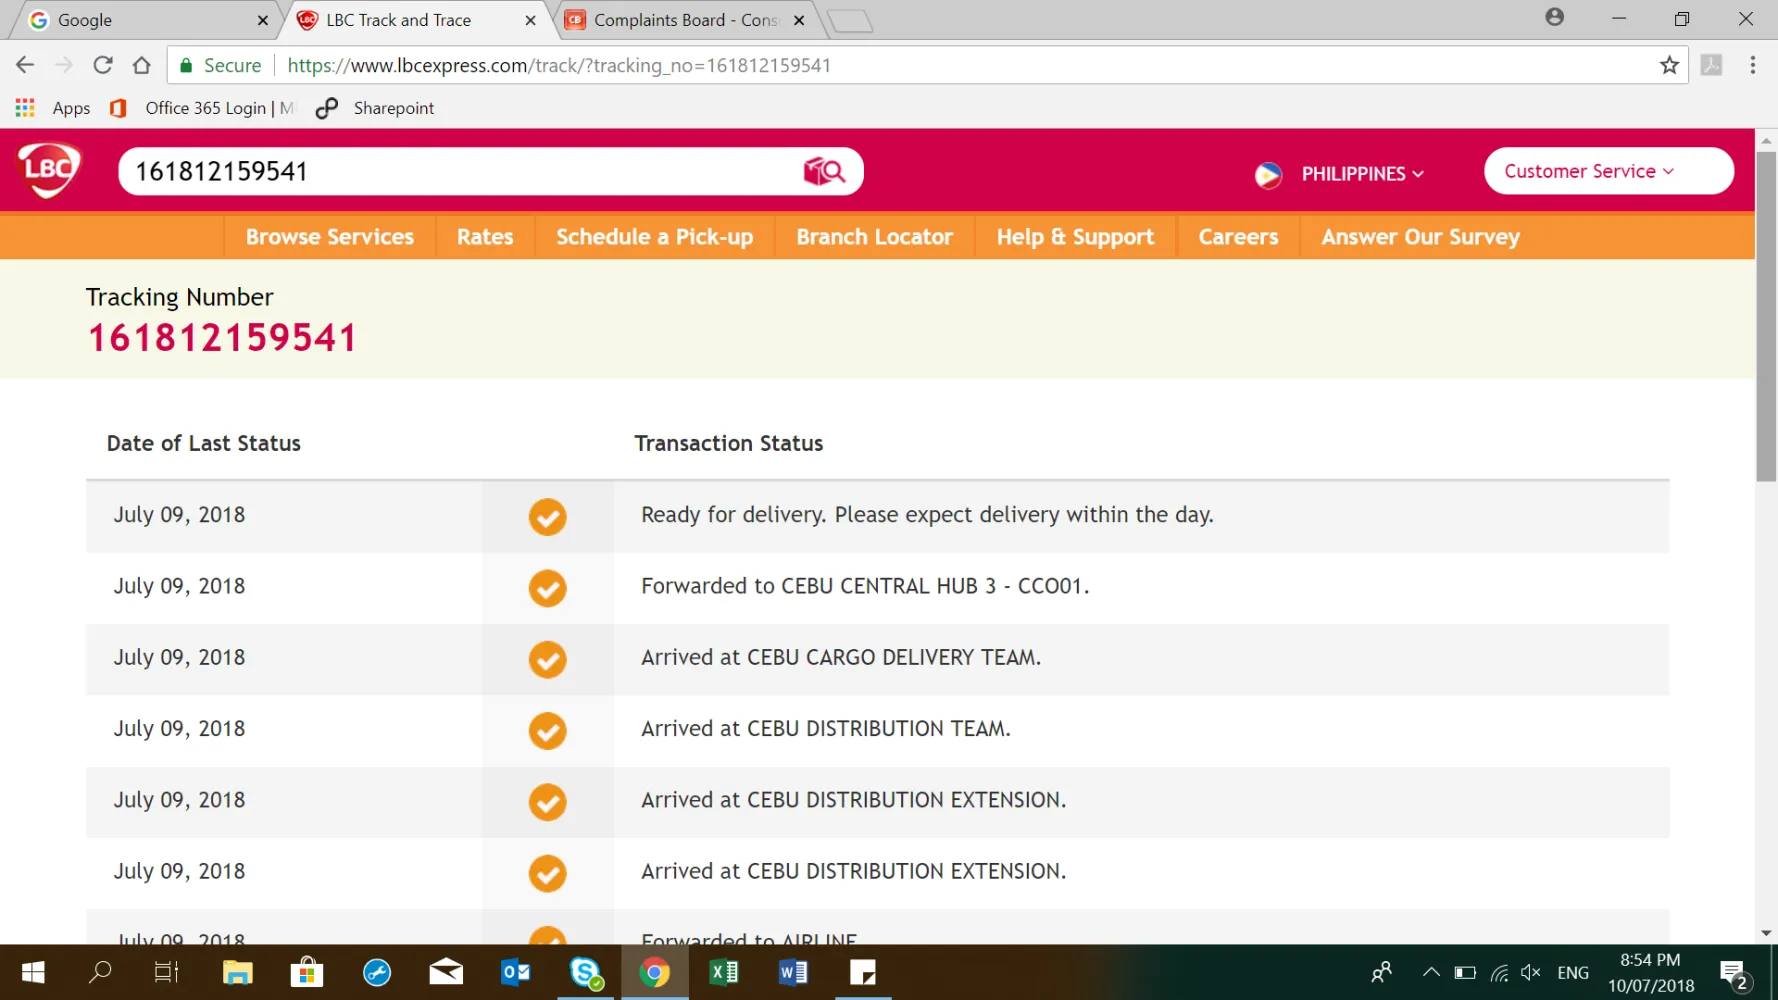Open Action Center notifications icon
The height and width of the screenshot is (1000, 1778).
click(1733, 973)
